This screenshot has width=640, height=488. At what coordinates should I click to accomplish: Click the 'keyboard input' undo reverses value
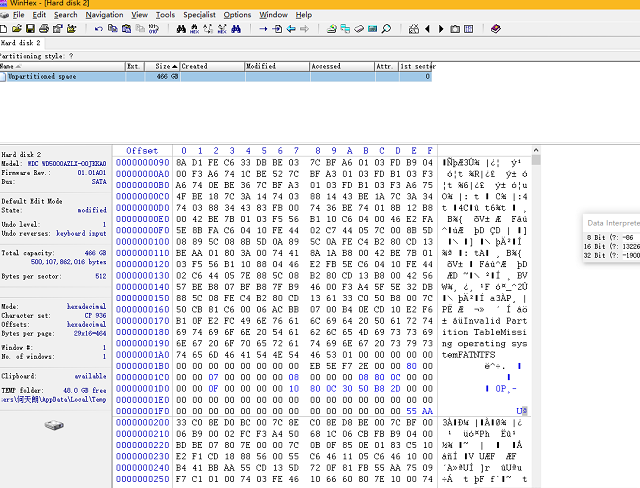tap(81, 233)
